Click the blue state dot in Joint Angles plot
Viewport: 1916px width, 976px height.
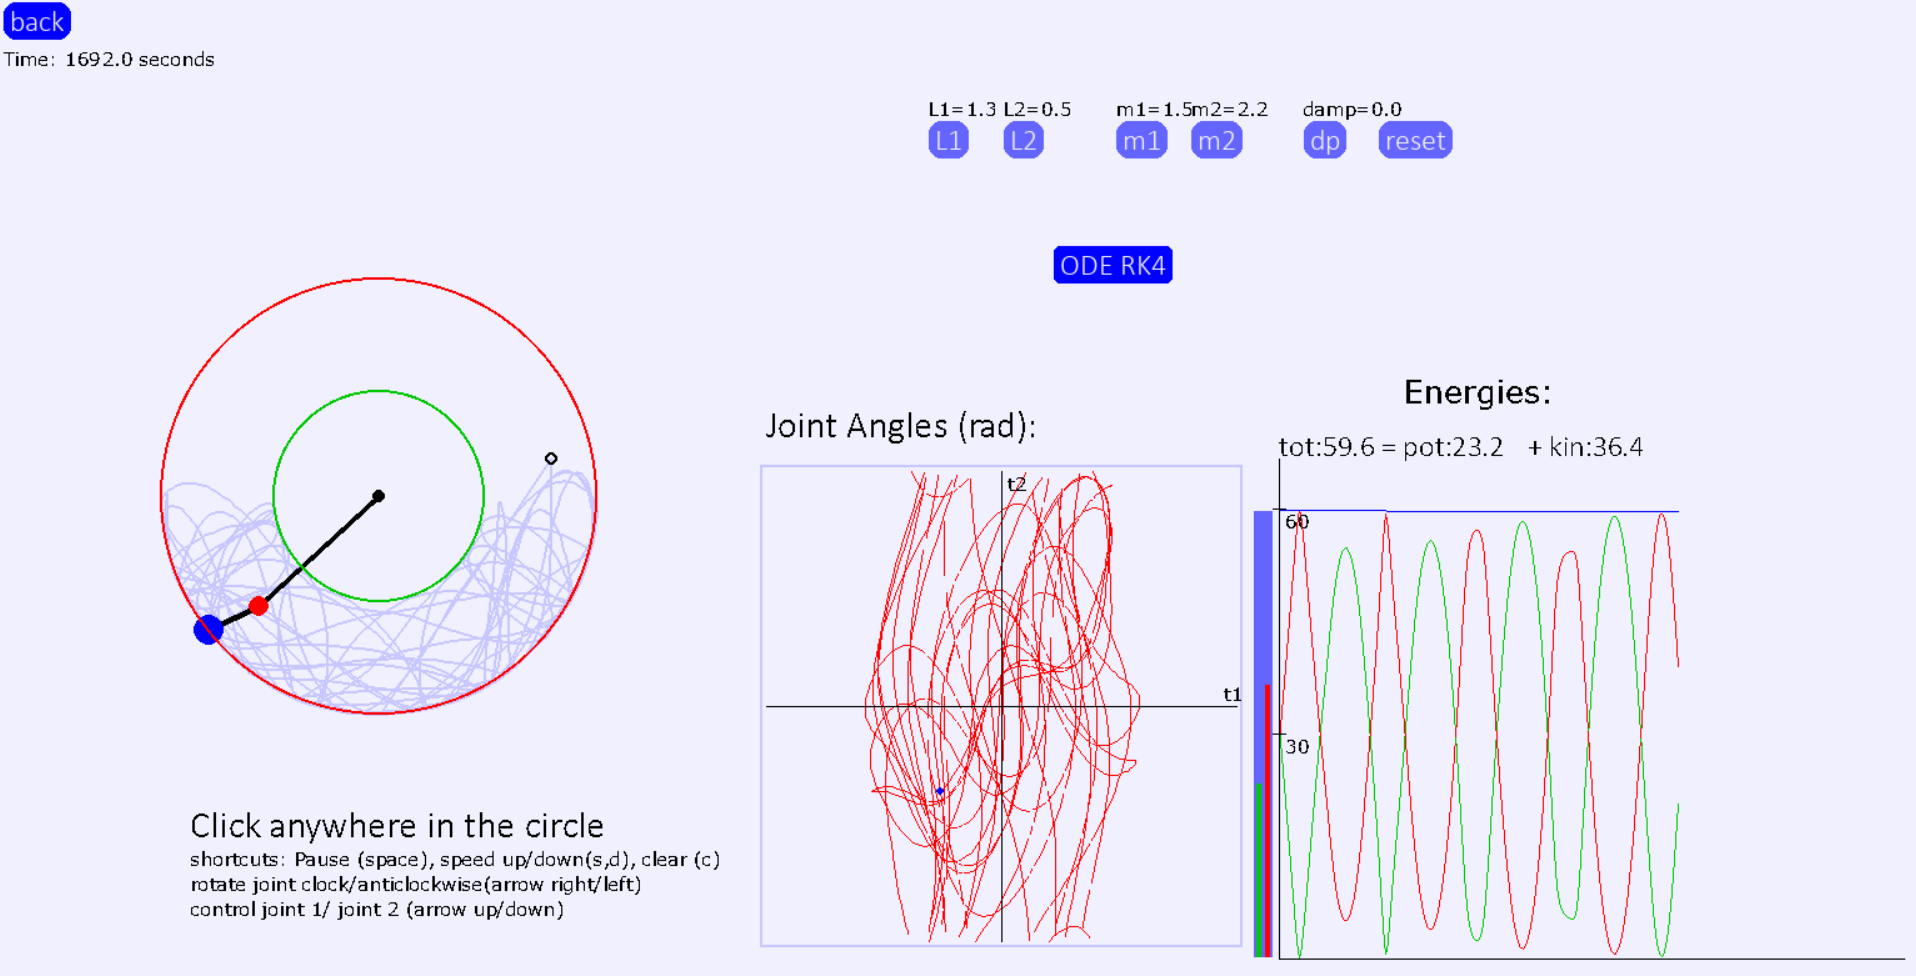coord(938,791)
